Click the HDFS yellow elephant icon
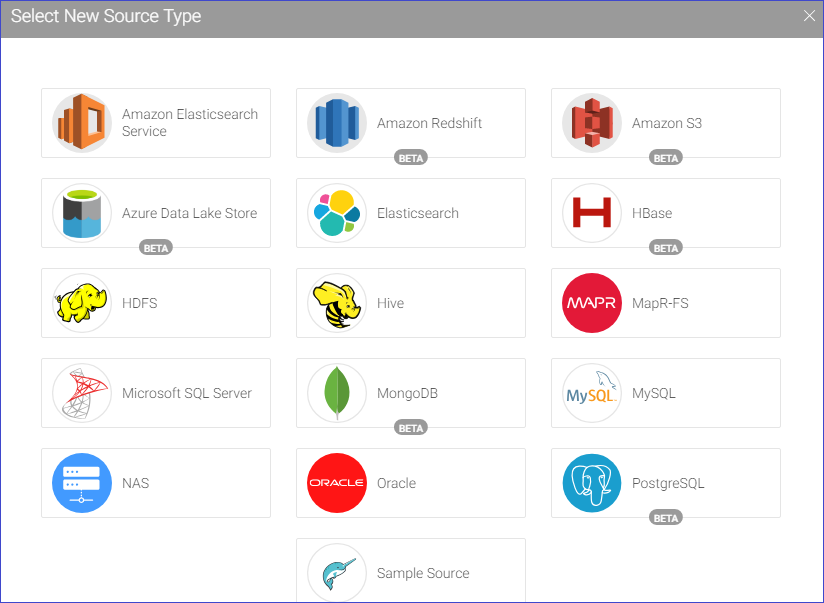This screenshot has width=824, height=603. pos(82,303)
